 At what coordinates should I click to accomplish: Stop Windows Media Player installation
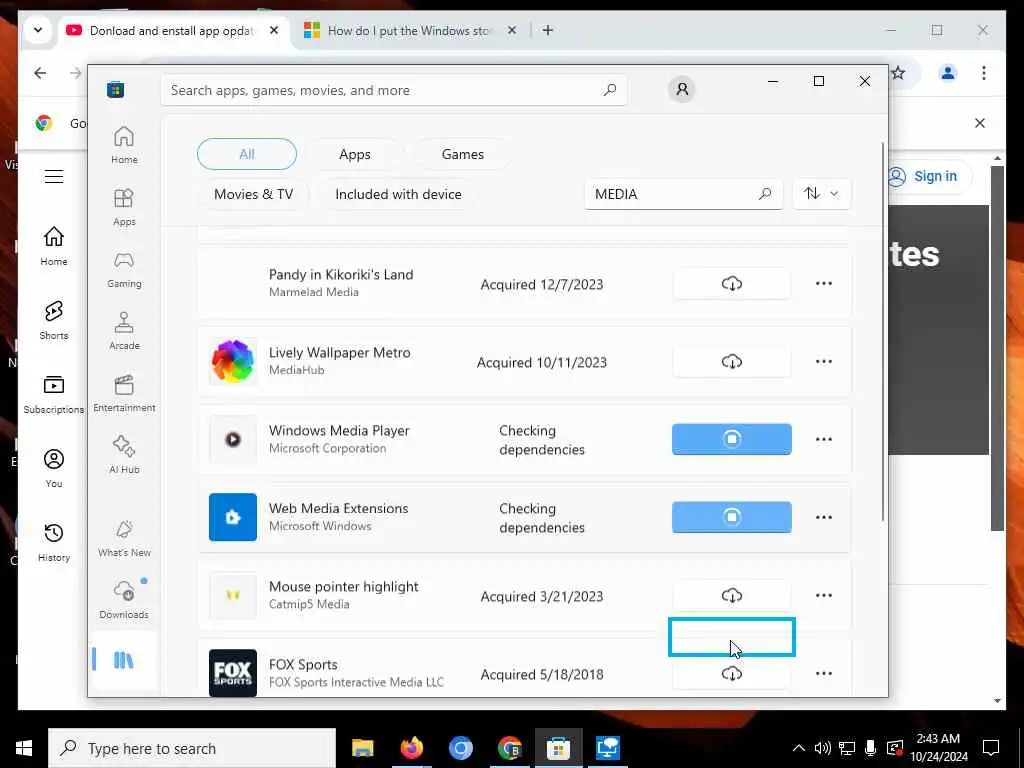731,439
